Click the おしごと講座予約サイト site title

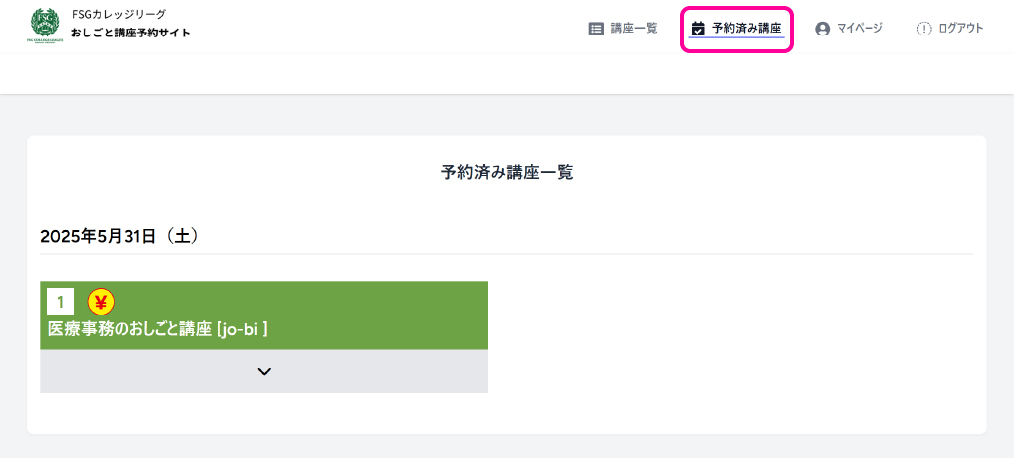coord(130,33)
